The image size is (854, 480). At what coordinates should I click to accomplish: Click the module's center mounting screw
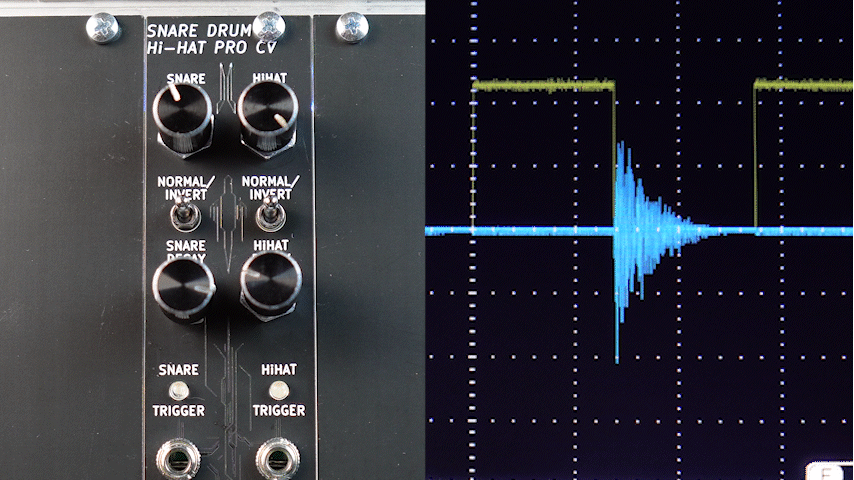pyautogui.click(x=269, y=27)
